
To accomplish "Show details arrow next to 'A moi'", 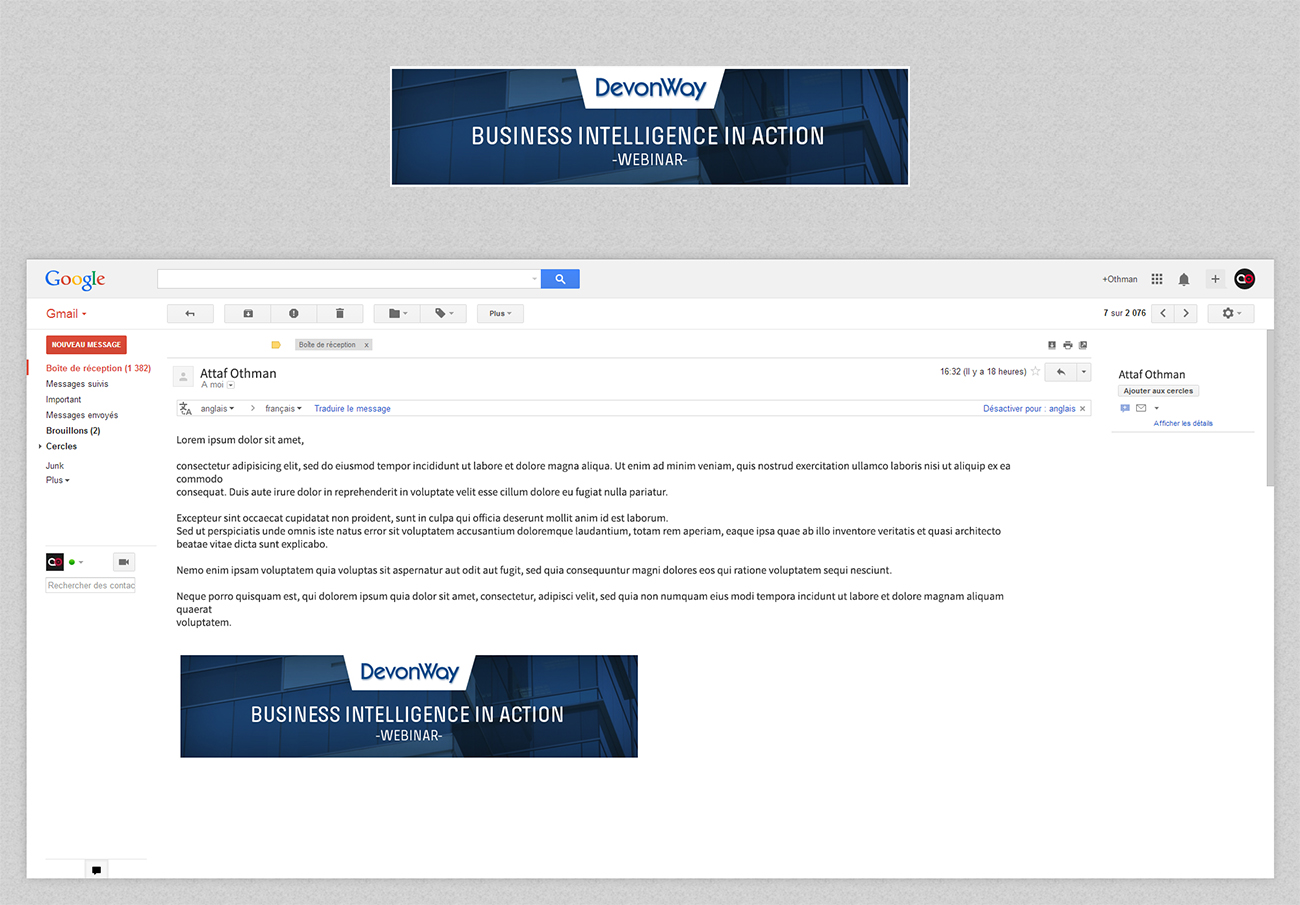I will 231,385.
